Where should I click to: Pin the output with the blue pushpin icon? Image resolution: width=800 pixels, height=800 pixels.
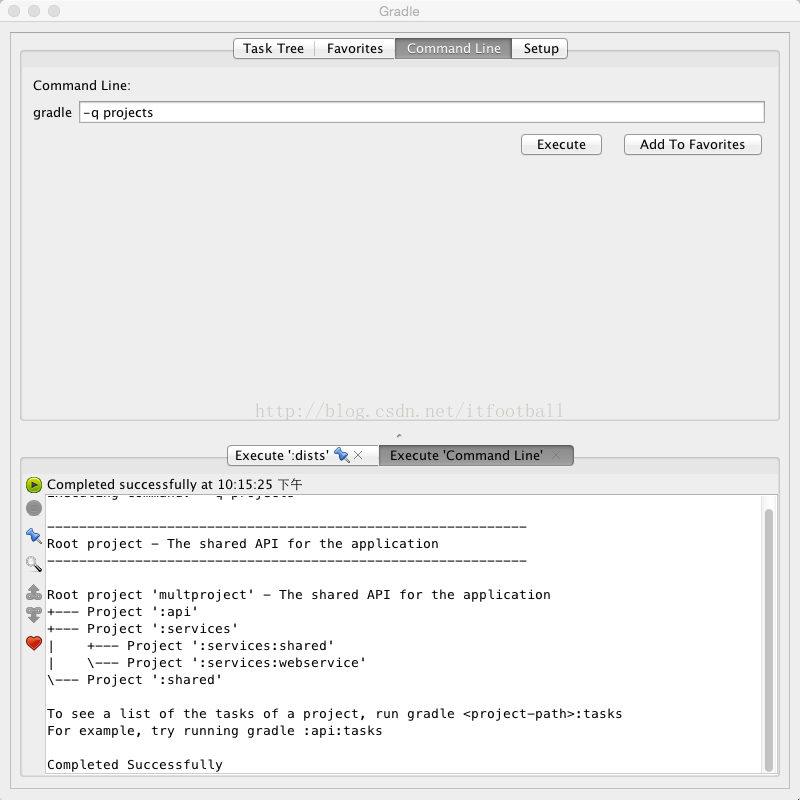[34, 536]
